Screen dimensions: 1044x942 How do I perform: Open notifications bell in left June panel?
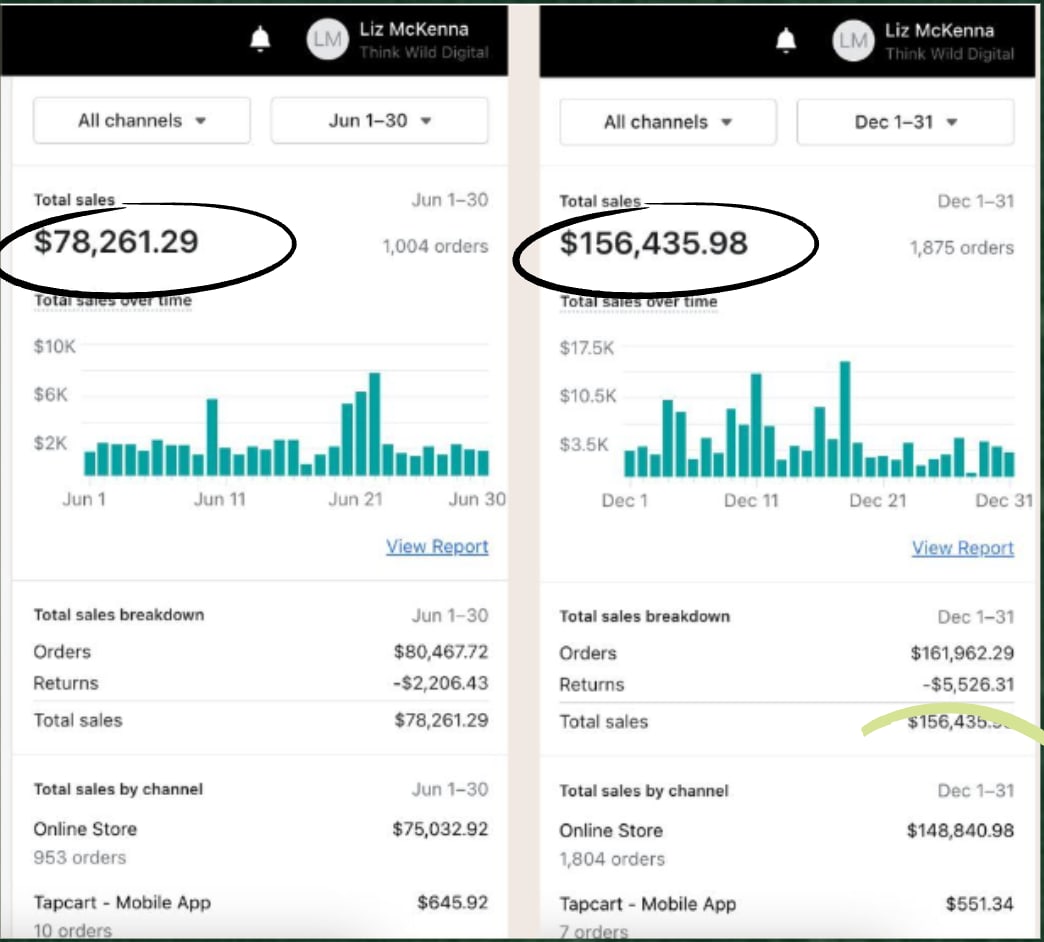coord(260,39)
